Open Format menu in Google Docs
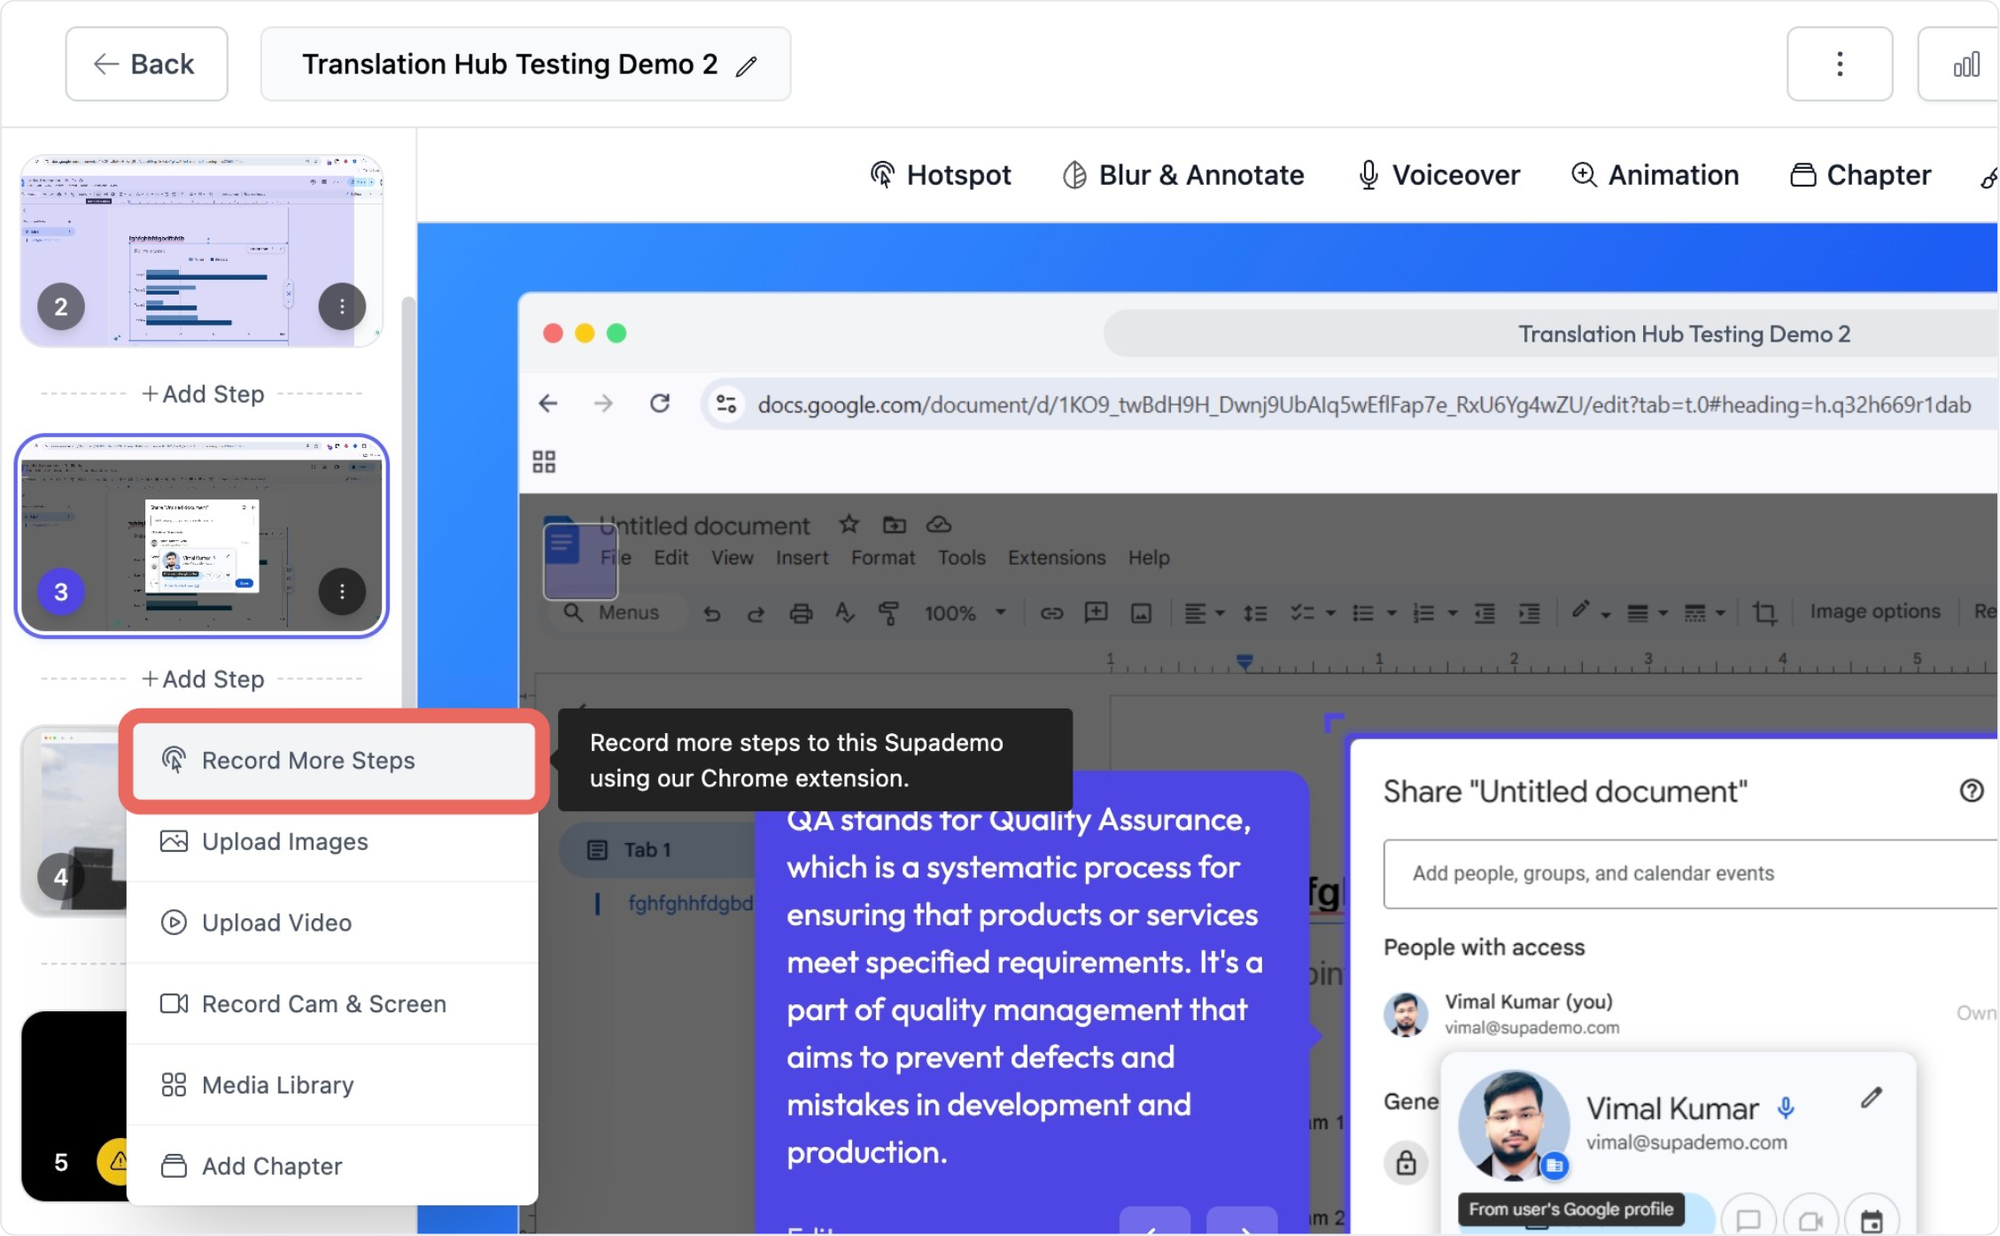 (x=883, y=558)
